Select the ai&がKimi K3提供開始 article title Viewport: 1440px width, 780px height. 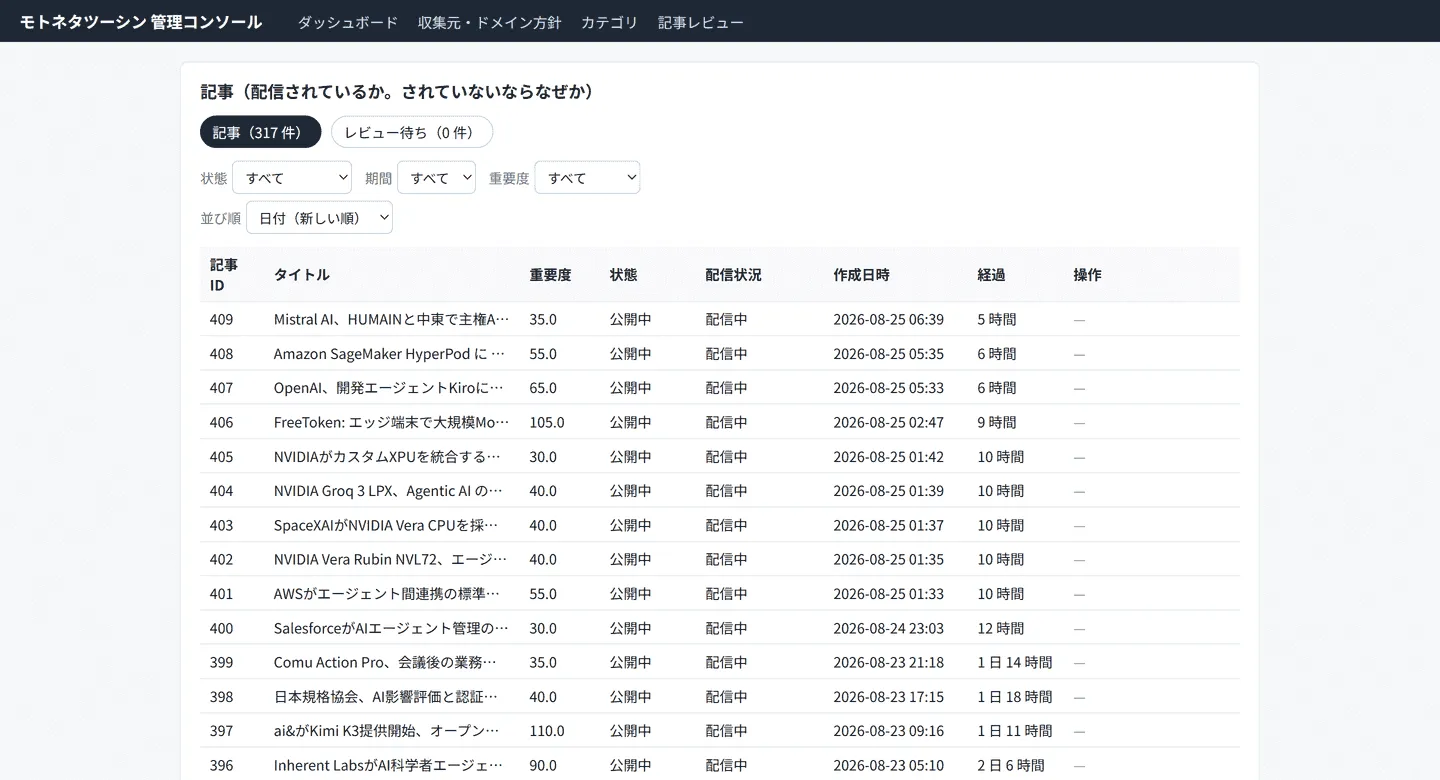[386, 731]
